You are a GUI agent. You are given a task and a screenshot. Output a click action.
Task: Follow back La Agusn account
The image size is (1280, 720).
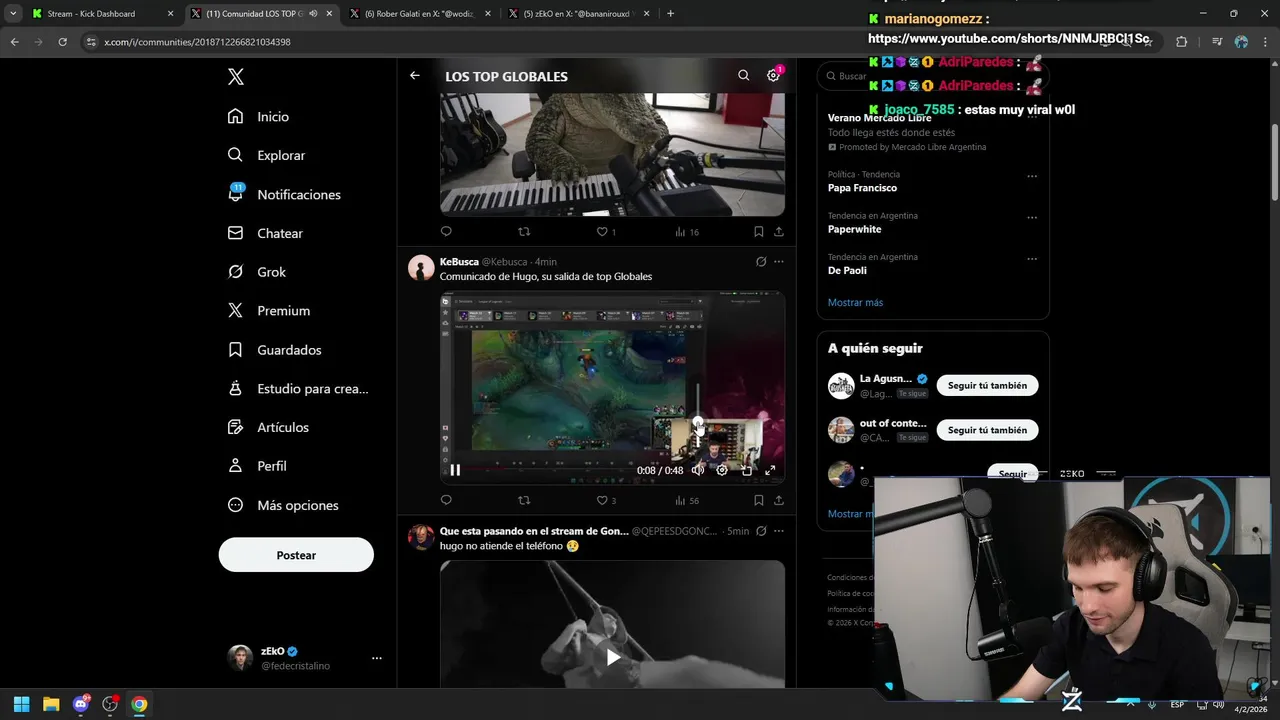[987, 385]
